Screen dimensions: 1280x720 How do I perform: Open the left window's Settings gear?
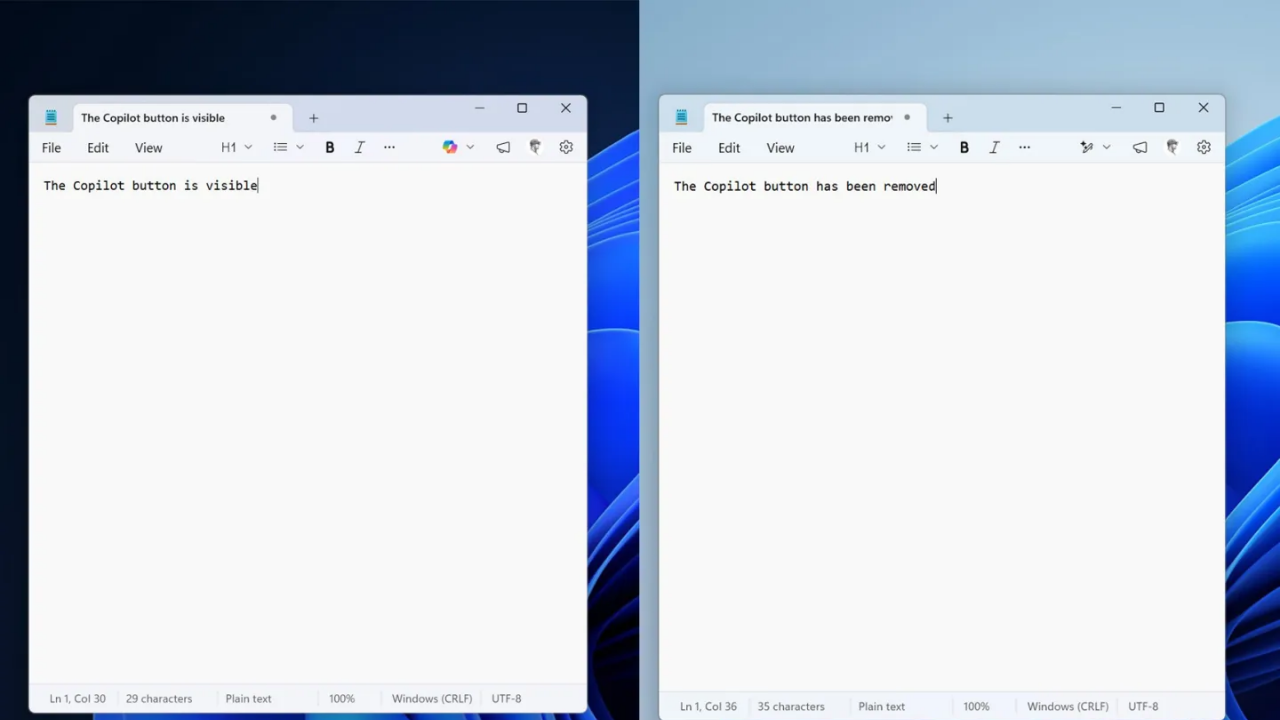(x=565, y=147)
